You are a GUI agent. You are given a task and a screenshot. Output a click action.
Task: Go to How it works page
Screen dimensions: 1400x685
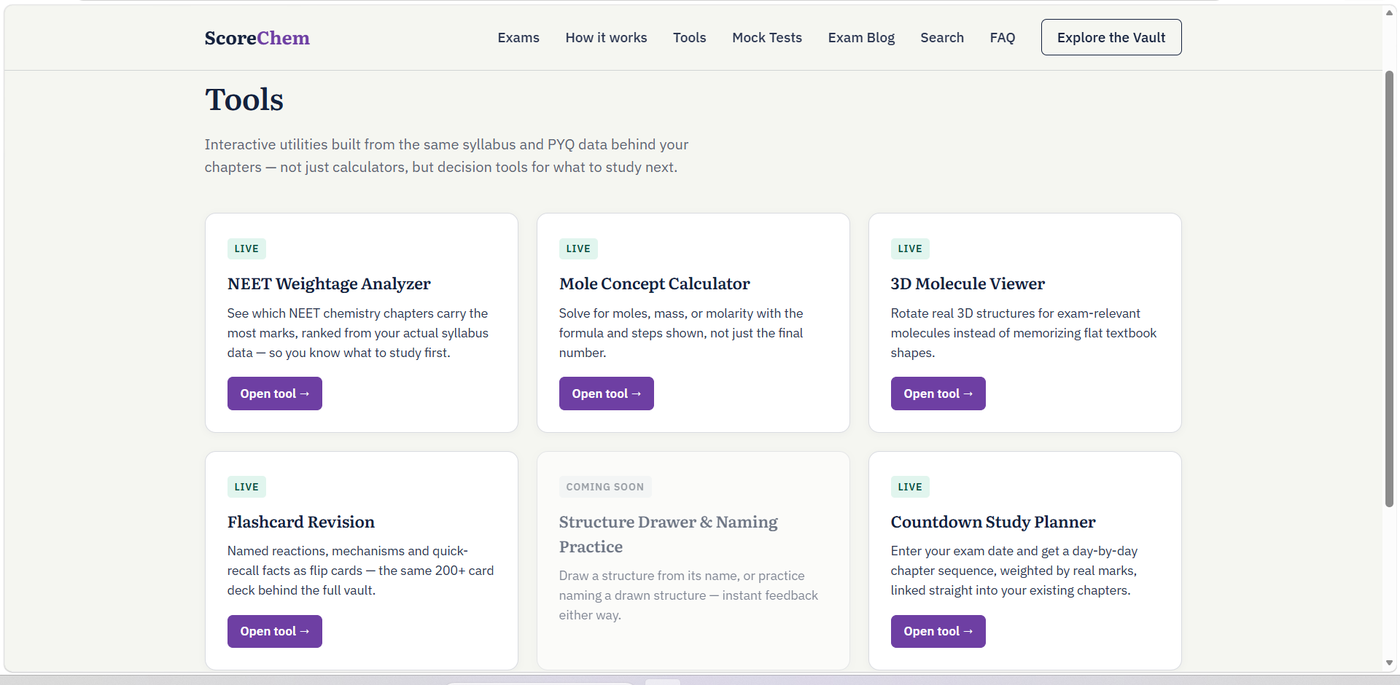[x=606, y=38]
